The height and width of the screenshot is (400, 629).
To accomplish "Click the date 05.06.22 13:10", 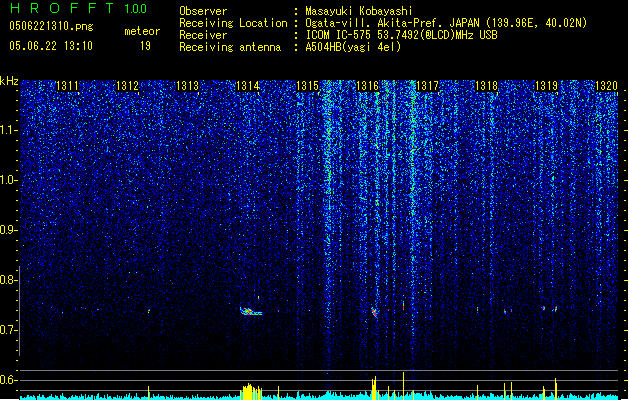I will (x=51, y=46).
